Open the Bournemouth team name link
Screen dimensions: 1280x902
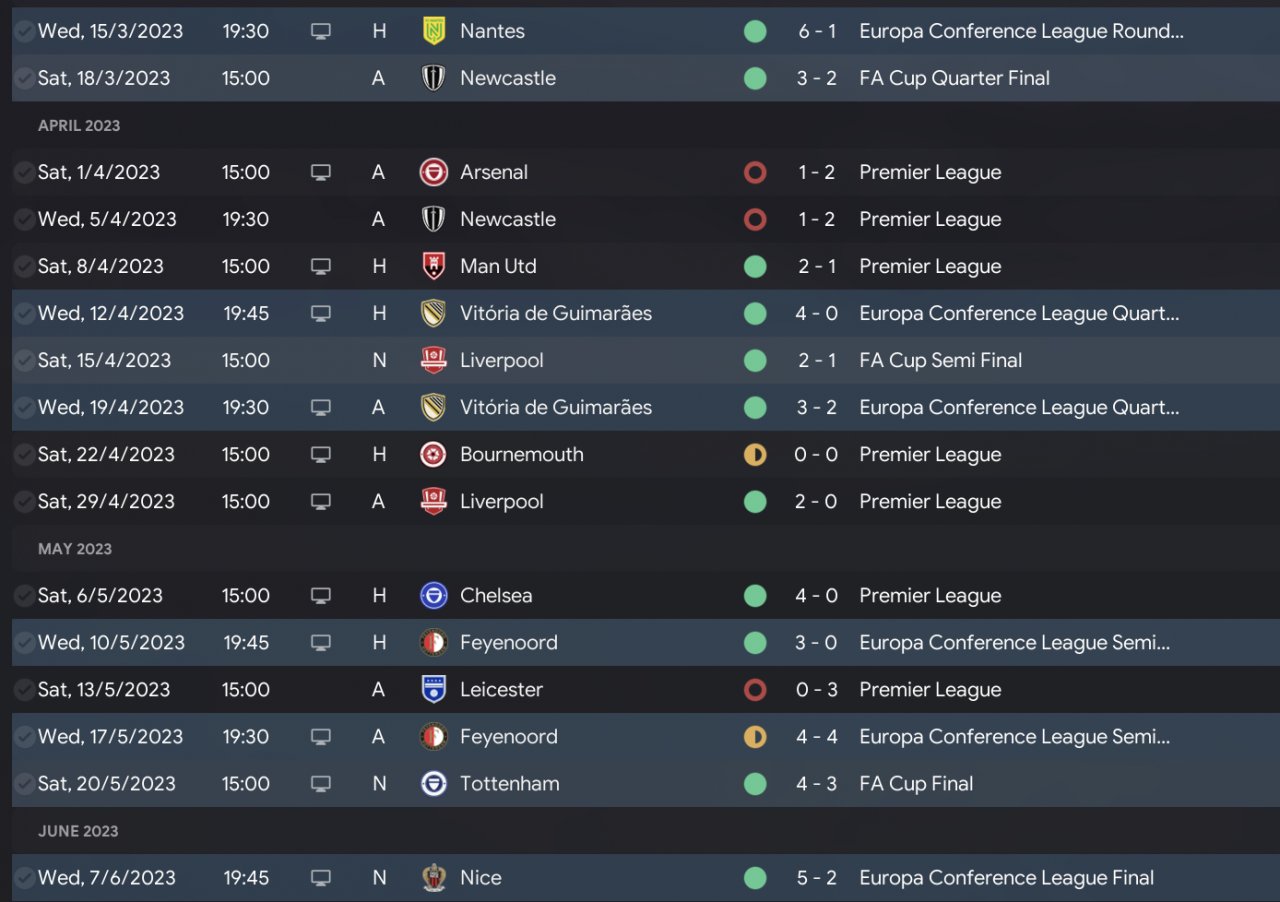pos(521,455)
